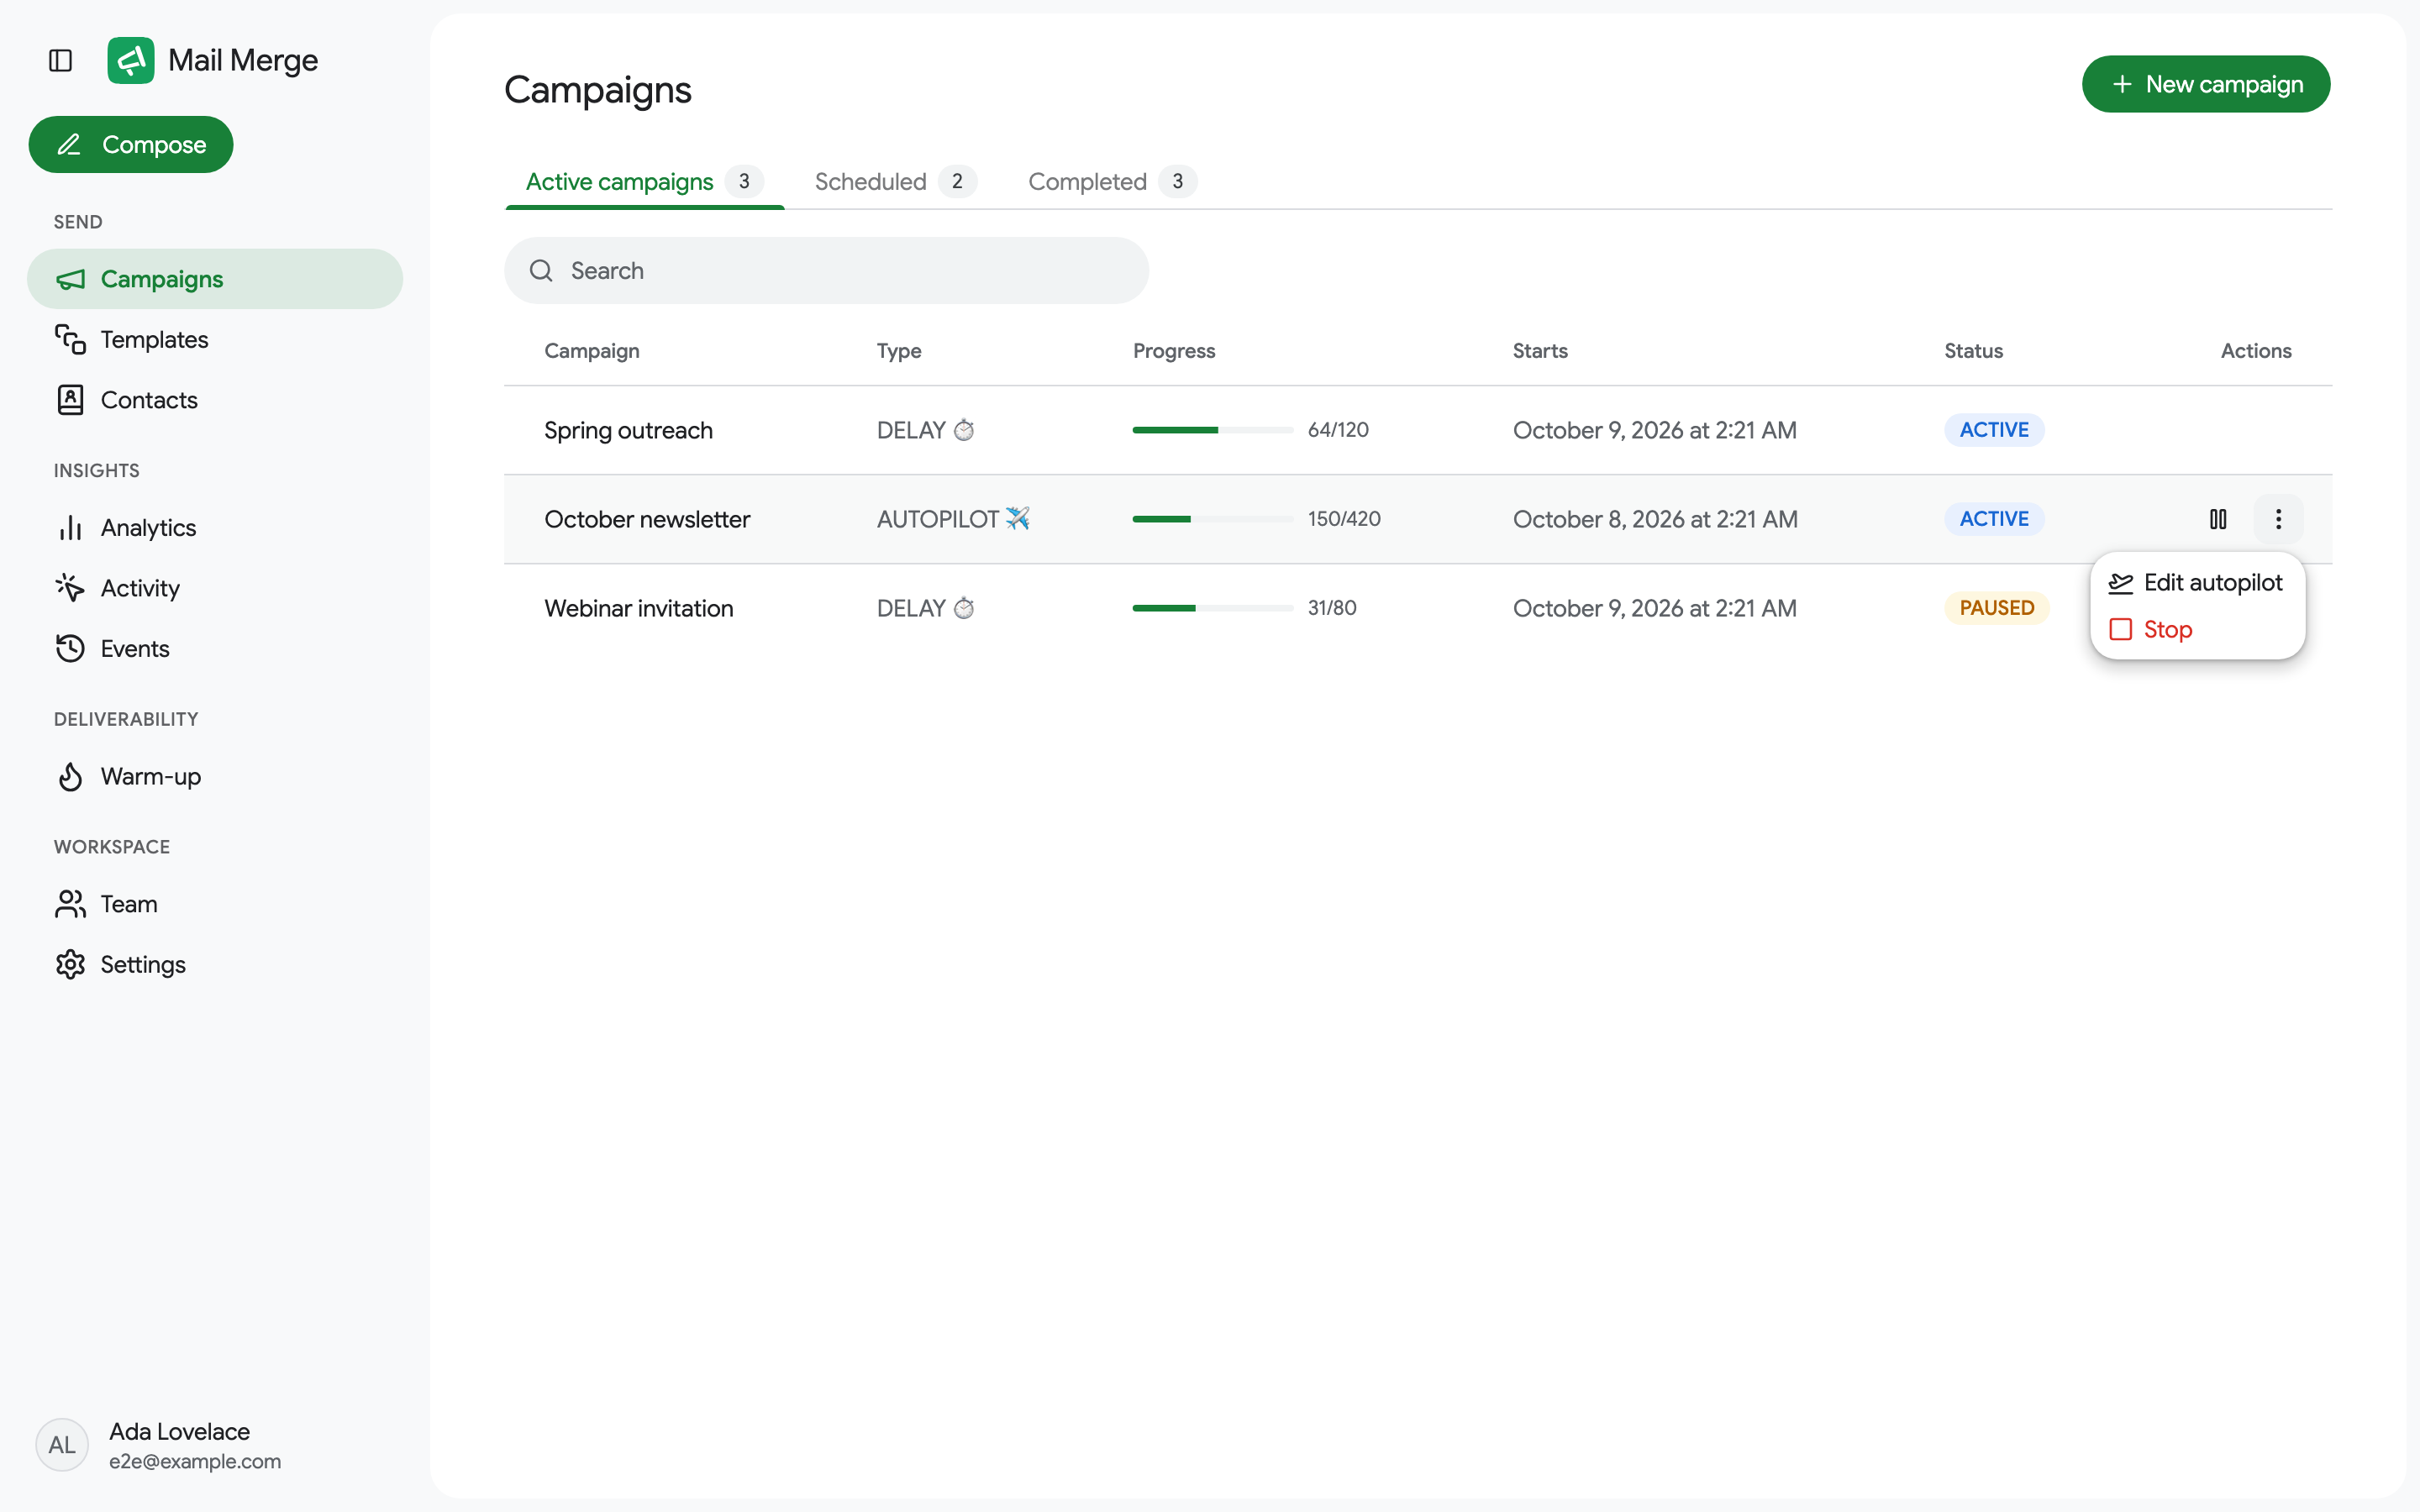Click the New campaign button
Image resolution: width=2420 pixels, height=1512 pixels.
(2205, 84)
